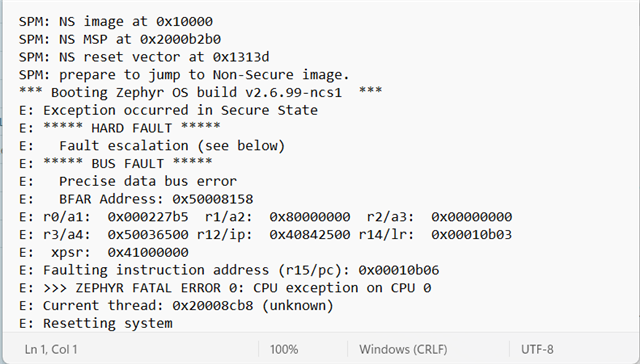Click the BUS FAULT heading line

tap(116, 164)
